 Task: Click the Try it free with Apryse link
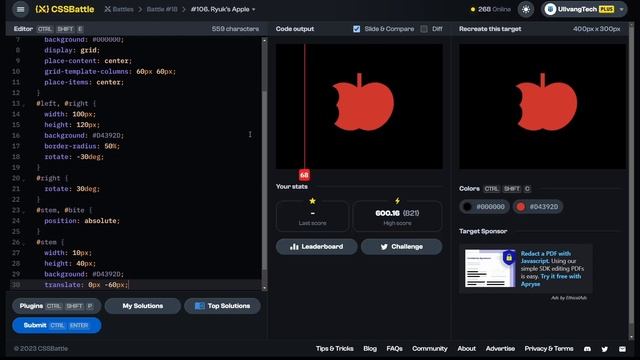pyautogui.click(x=551, y=280)
